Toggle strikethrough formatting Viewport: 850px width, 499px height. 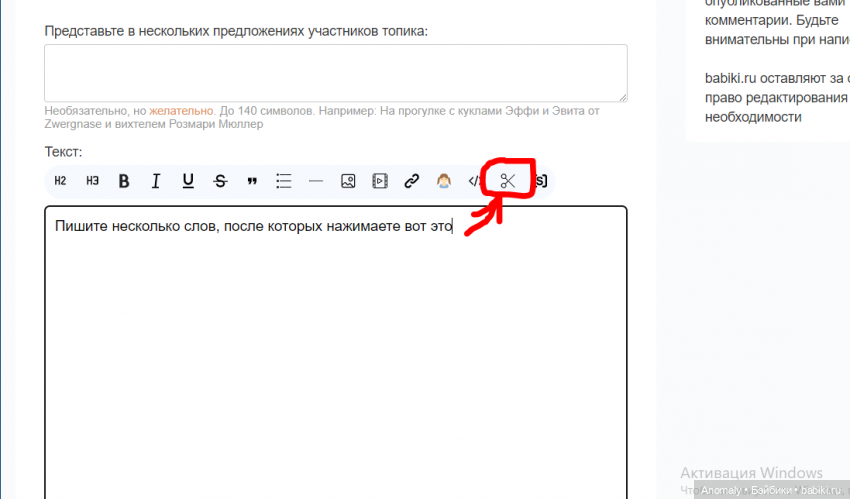tap(220, 181)
